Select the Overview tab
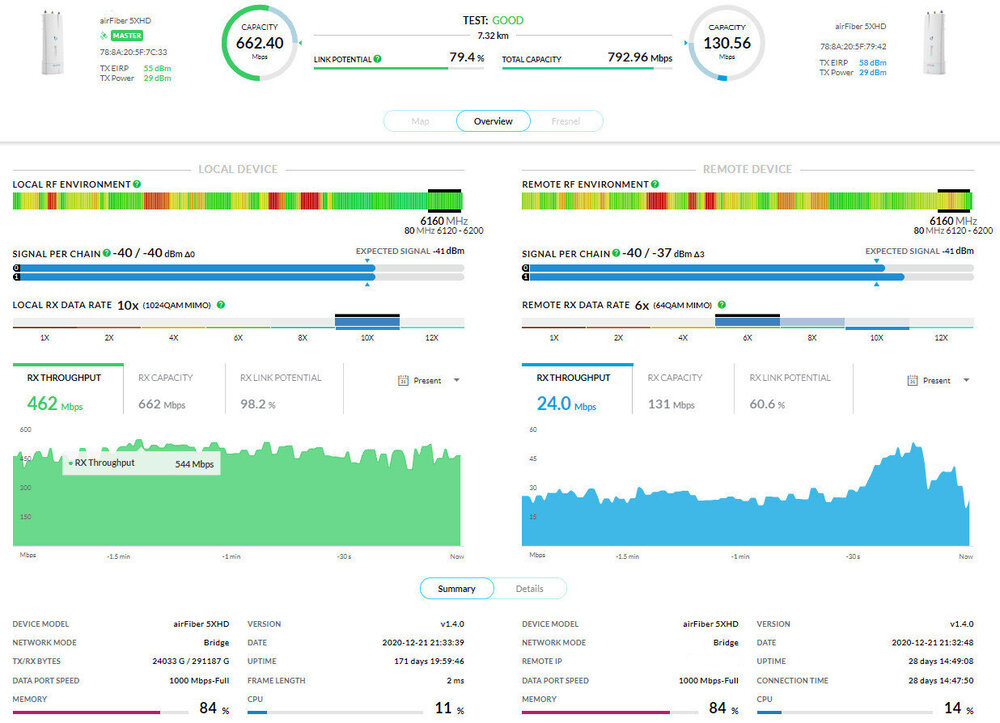 [493, 121]
